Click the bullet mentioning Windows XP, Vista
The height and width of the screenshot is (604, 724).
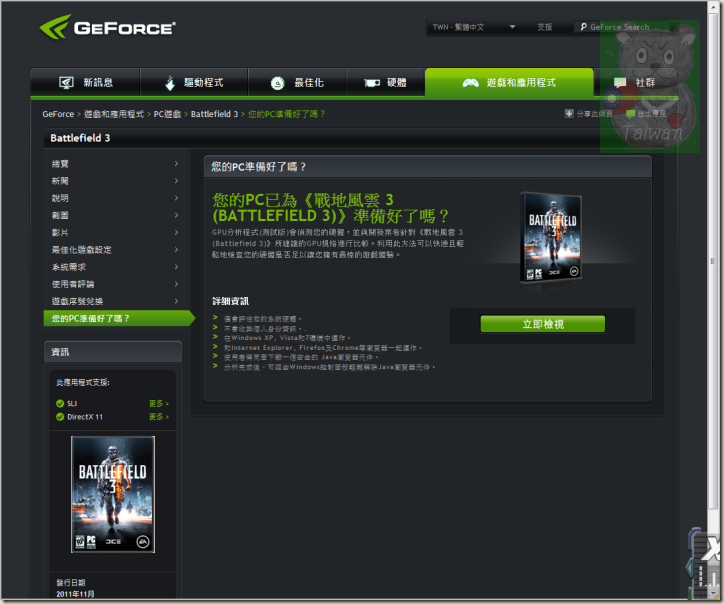(287, 338)
